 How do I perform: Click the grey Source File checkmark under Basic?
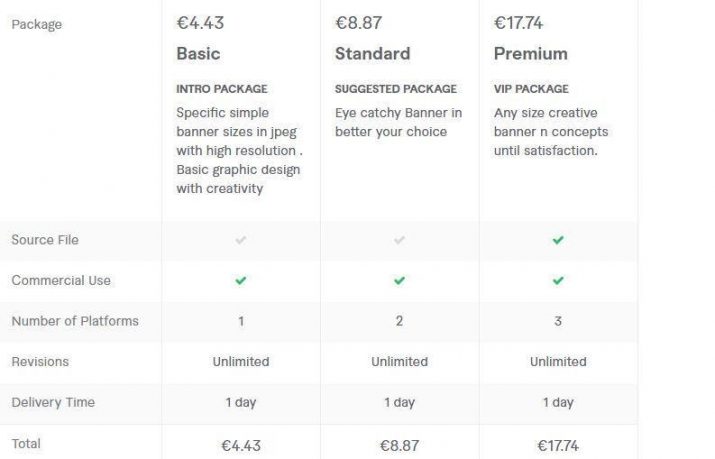pos(241,240)
